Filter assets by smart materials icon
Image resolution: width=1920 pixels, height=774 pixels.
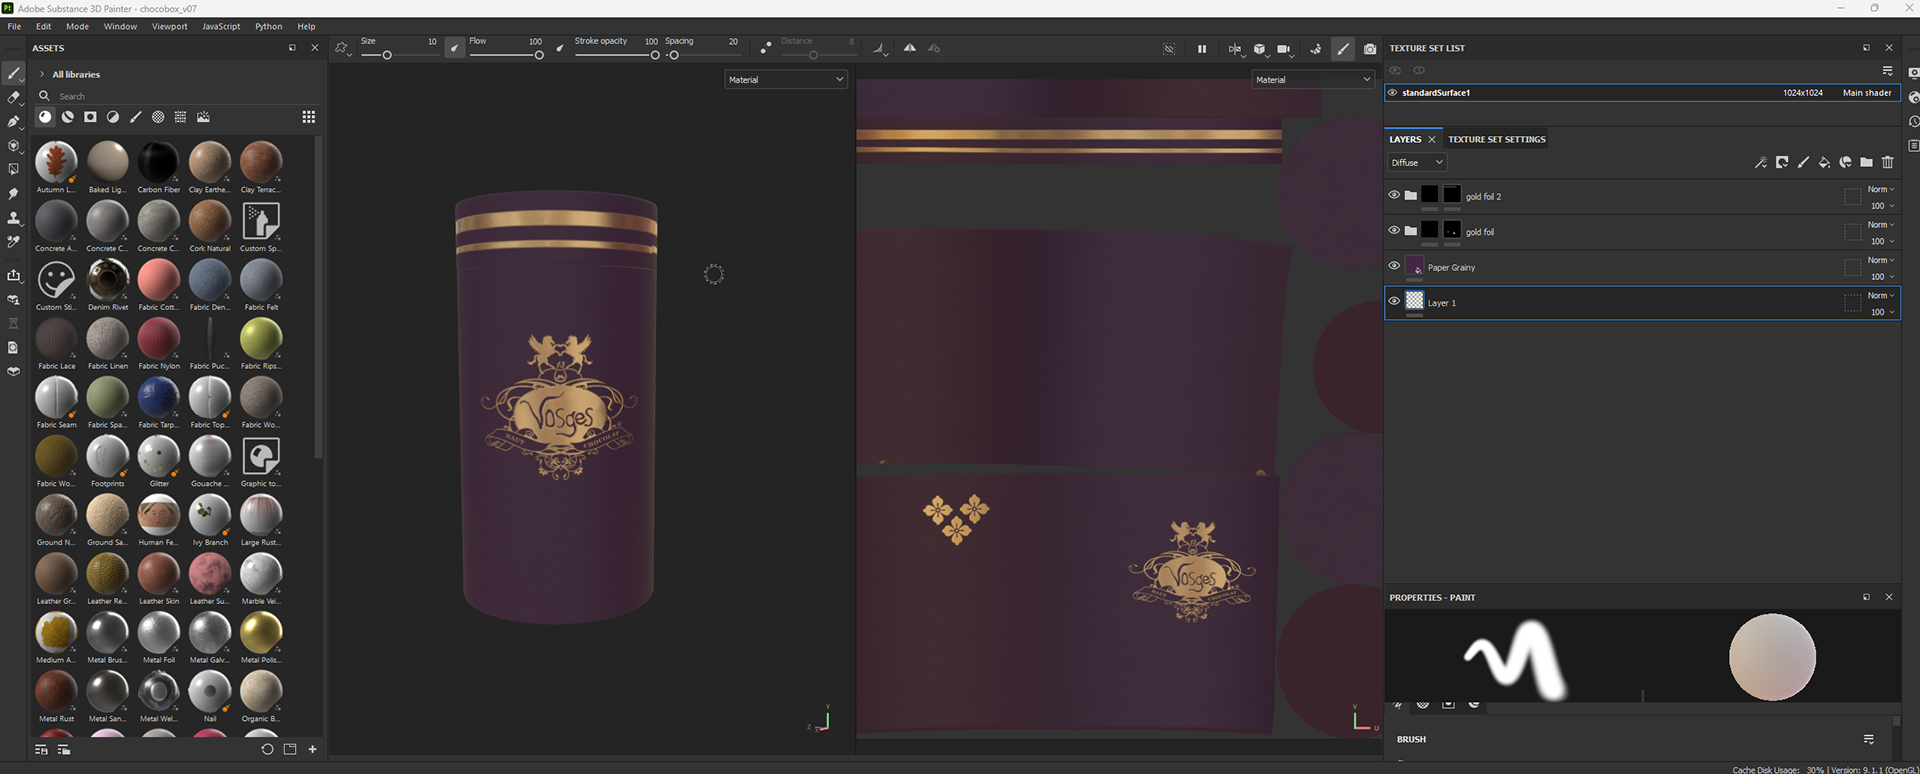[x=68, y=117]
